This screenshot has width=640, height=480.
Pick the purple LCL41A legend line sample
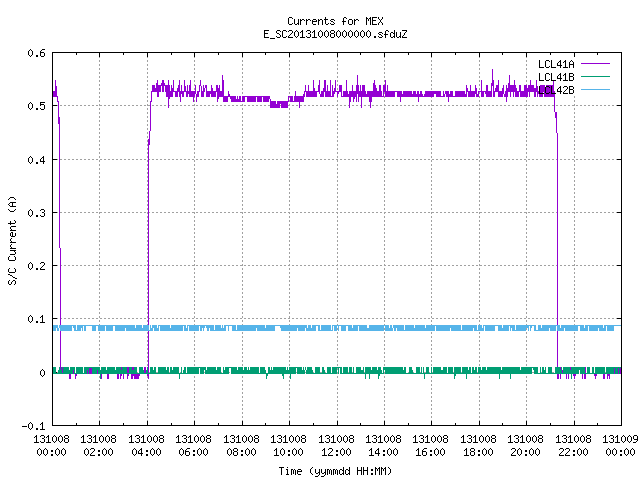(595, 64)
